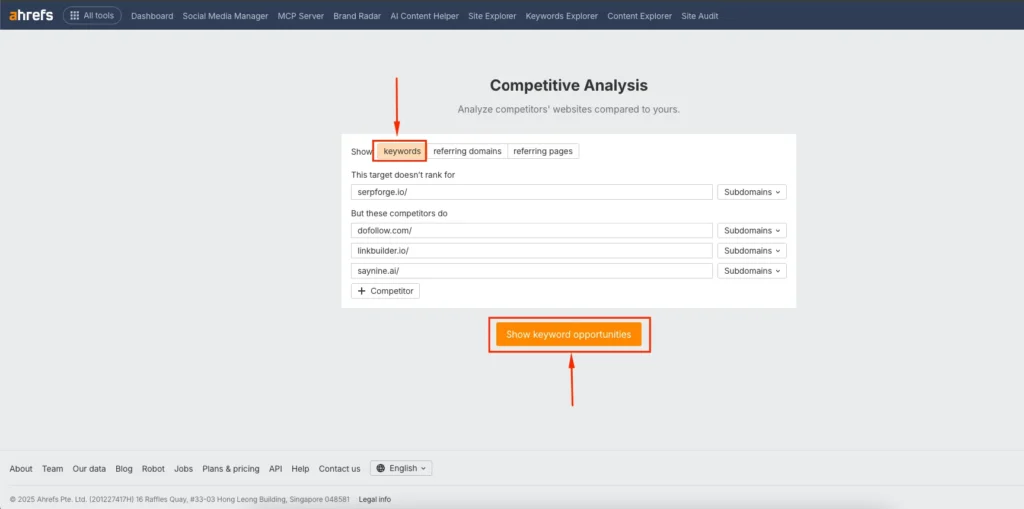Select the referring pages option

point(543,151)
